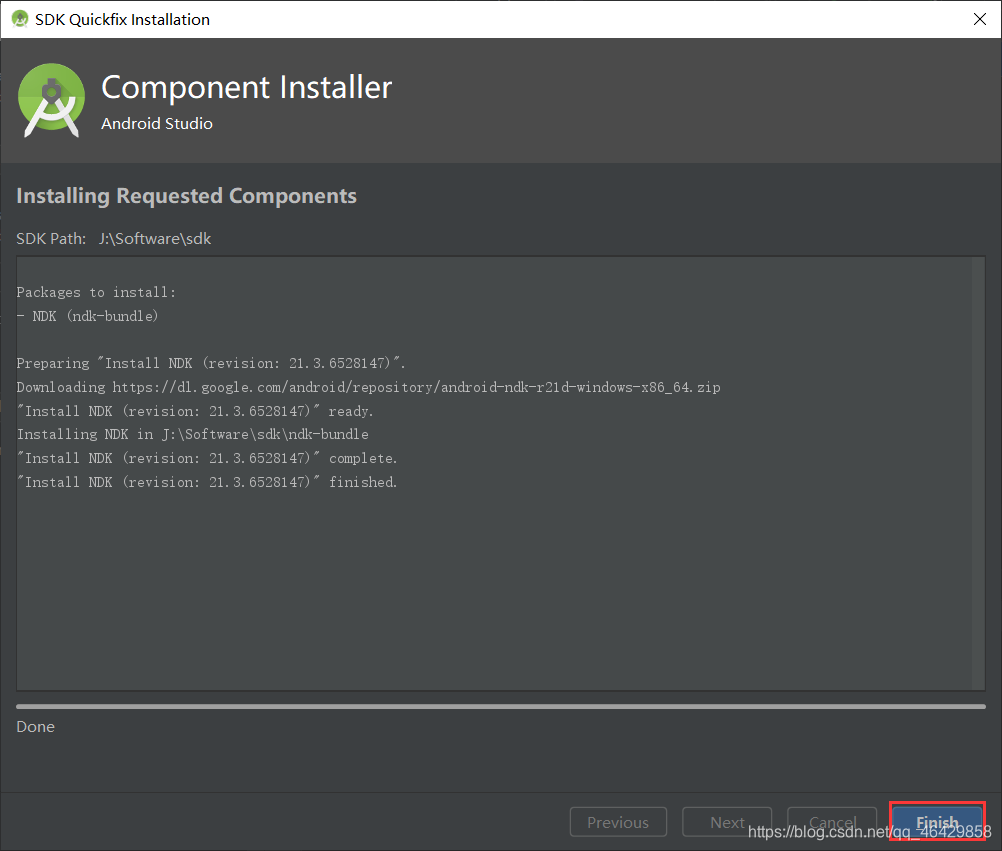Select the Install NDK 'finished.' log line
This screenshot has height=851, width=1002.
tap(207, 482)
